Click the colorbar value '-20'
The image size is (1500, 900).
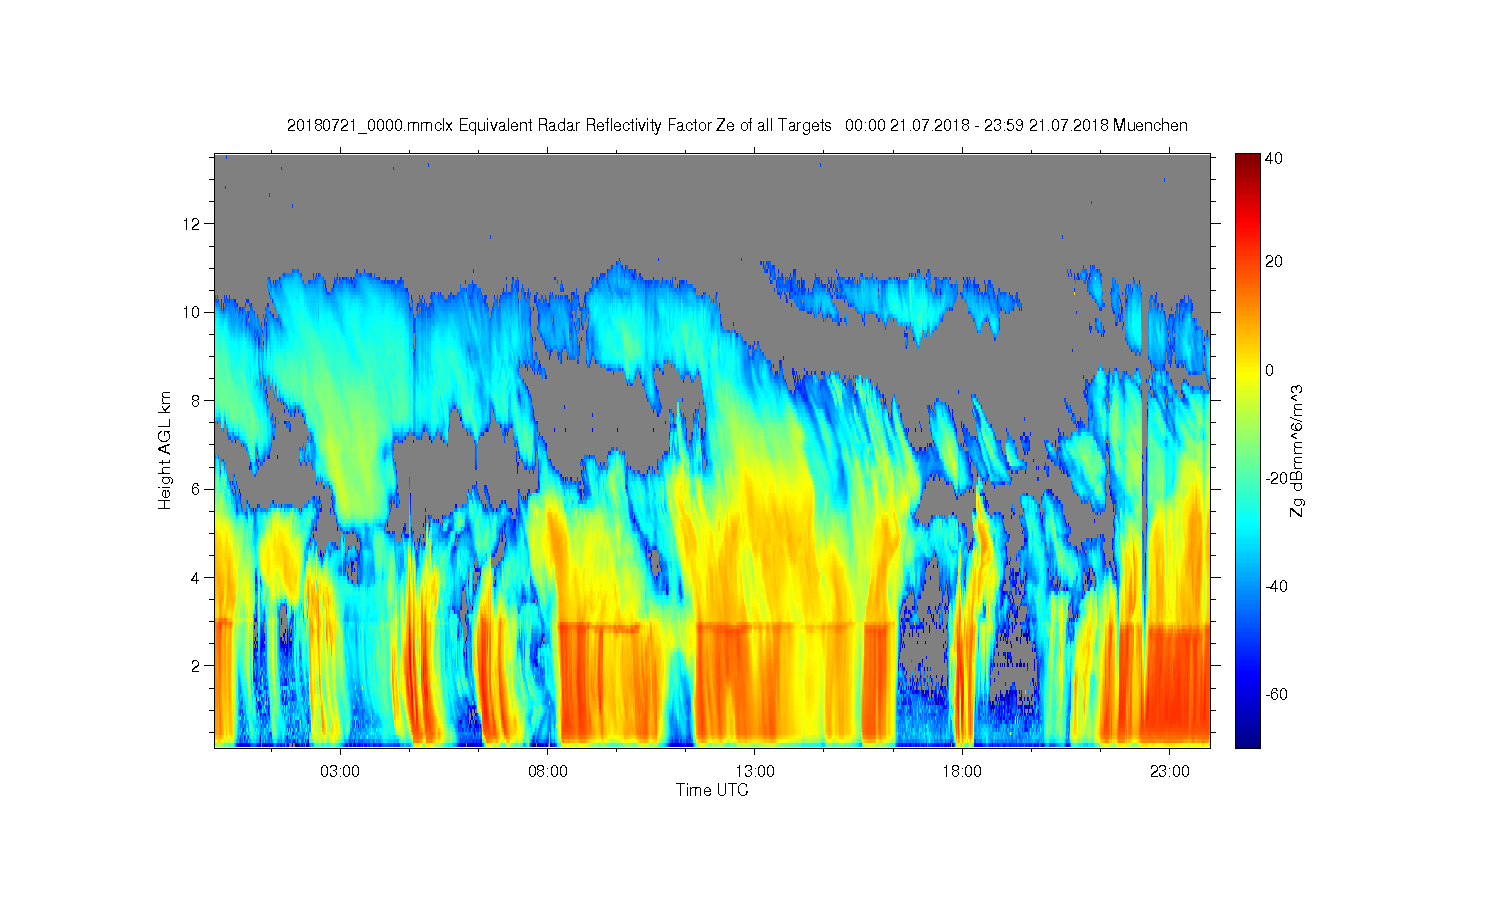tap(1276, 478)
